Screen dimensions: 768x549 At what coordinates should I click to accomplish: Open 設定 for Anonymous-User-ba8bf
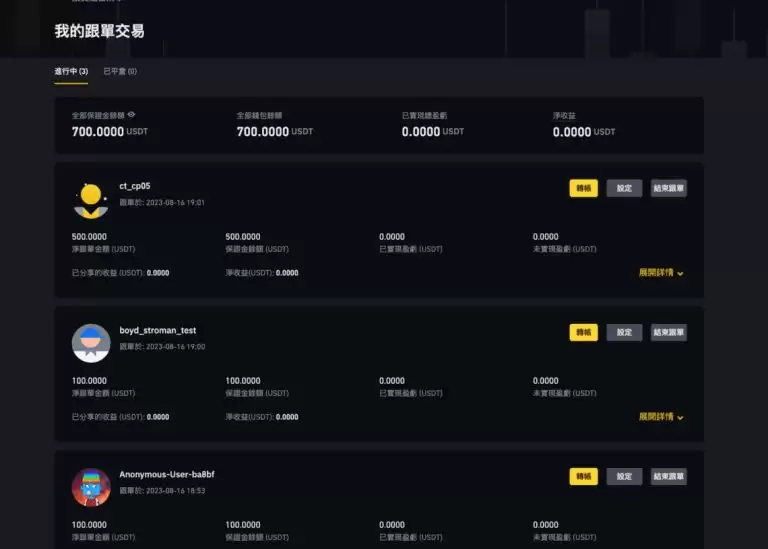coord(624,477)
